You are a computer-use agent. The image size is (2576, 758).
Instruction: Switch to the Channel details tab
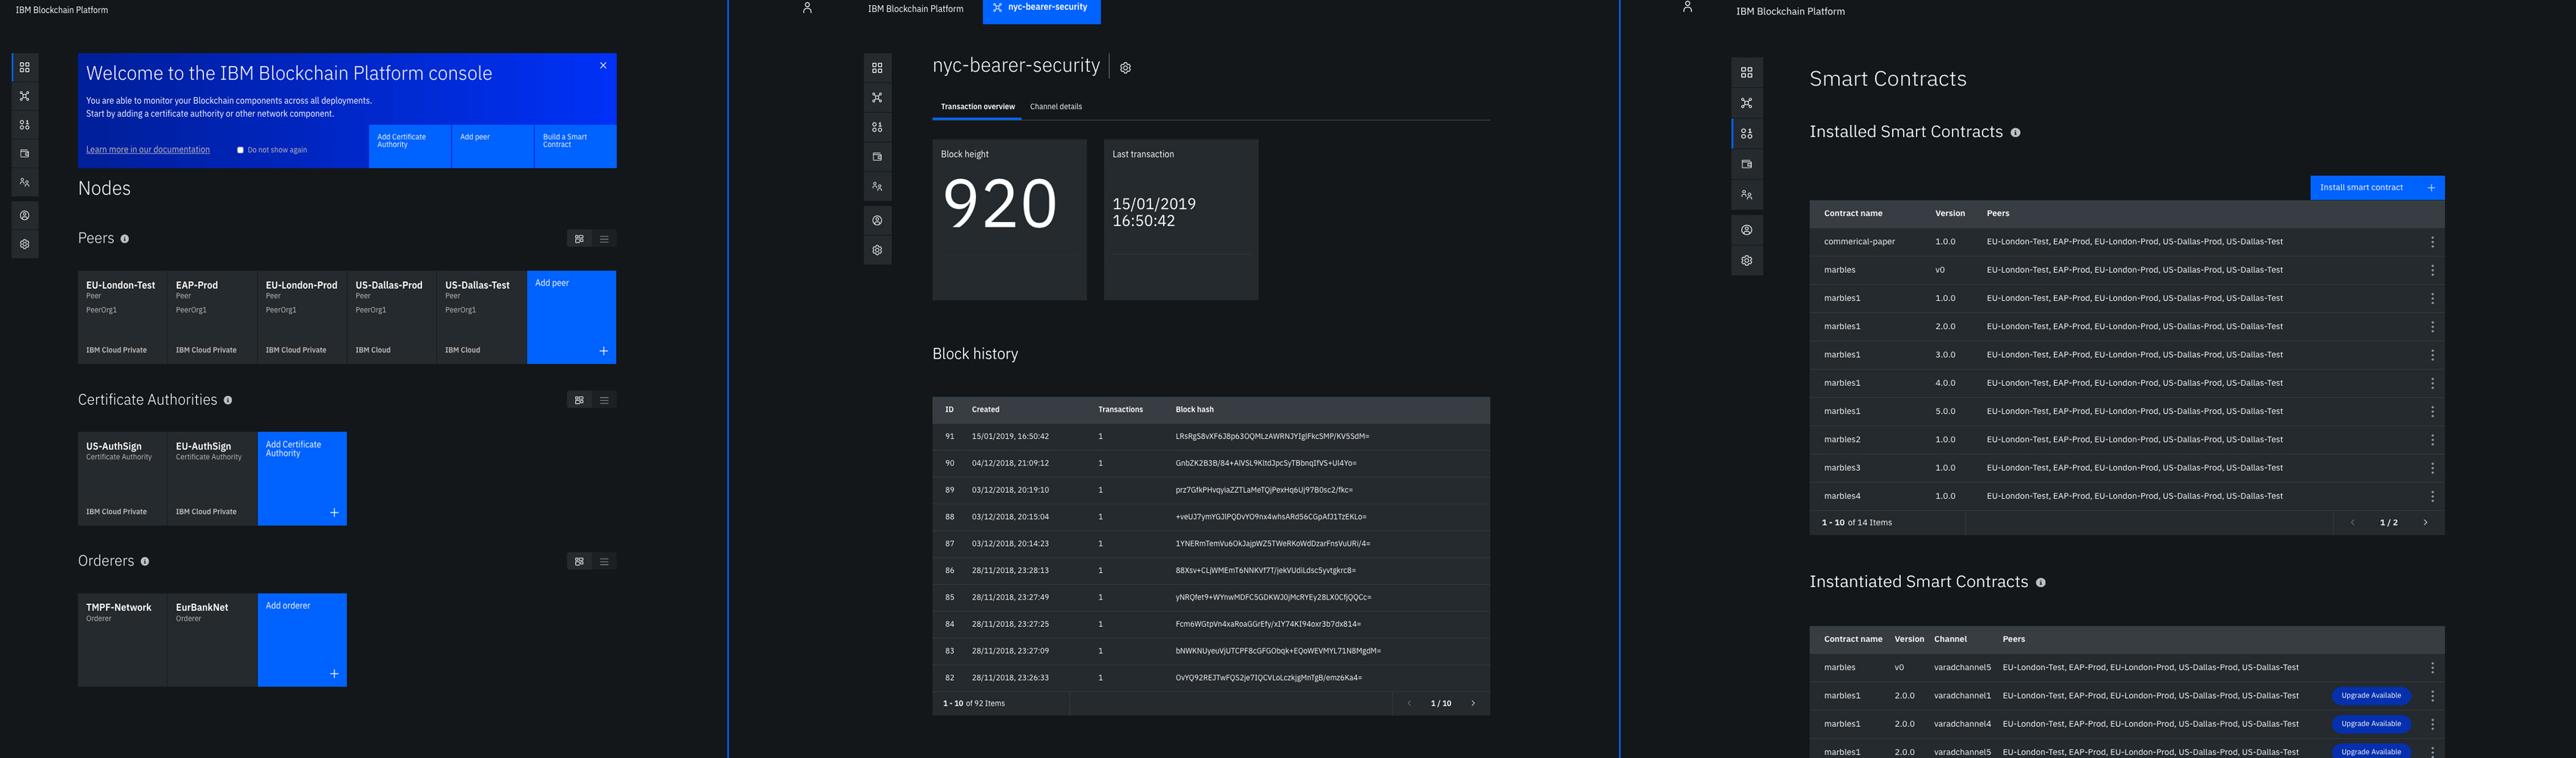coord(1055,107)
